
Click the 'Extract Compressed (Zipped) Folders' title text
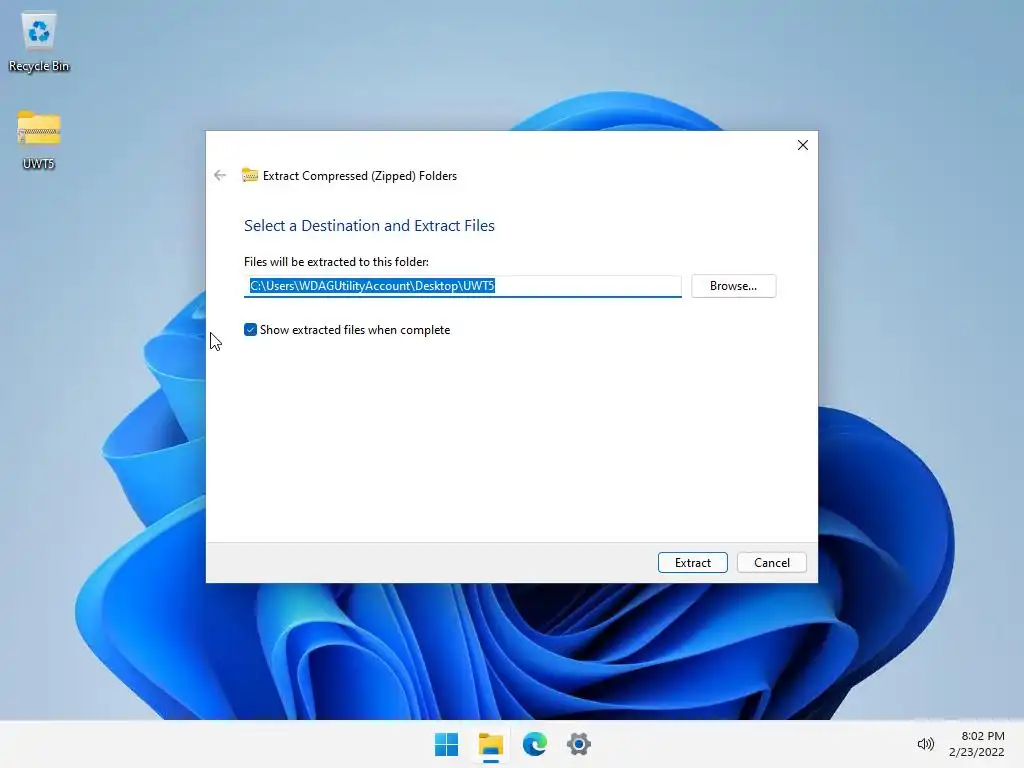[x=360, y=176]
